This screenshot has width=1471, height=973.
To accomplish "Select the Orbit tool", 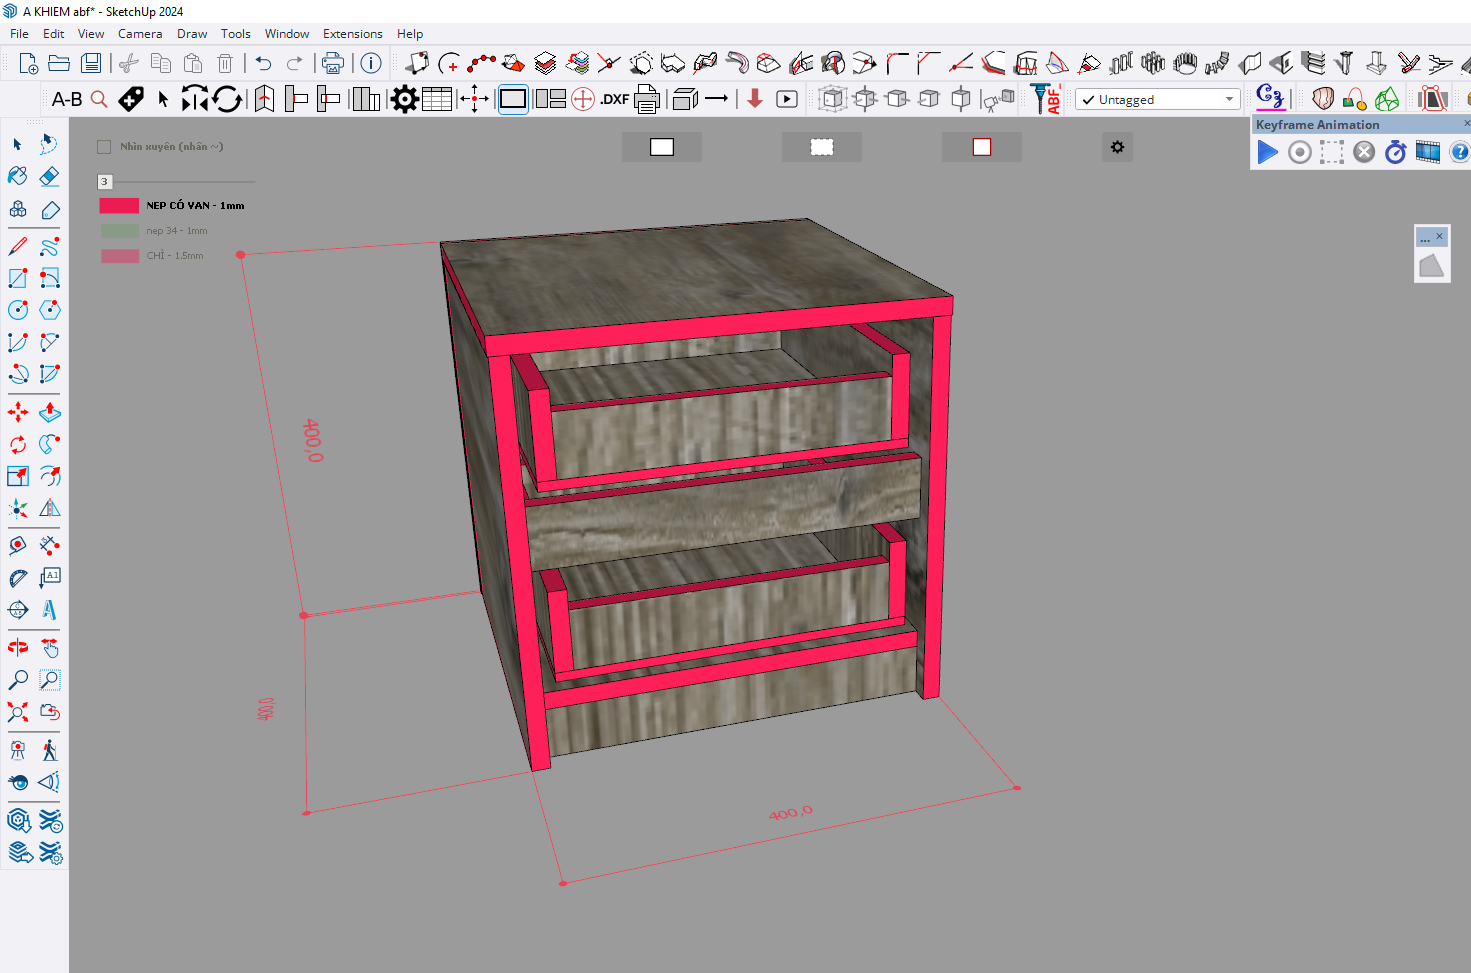I will pyautogui.click(x=18, y=647).
